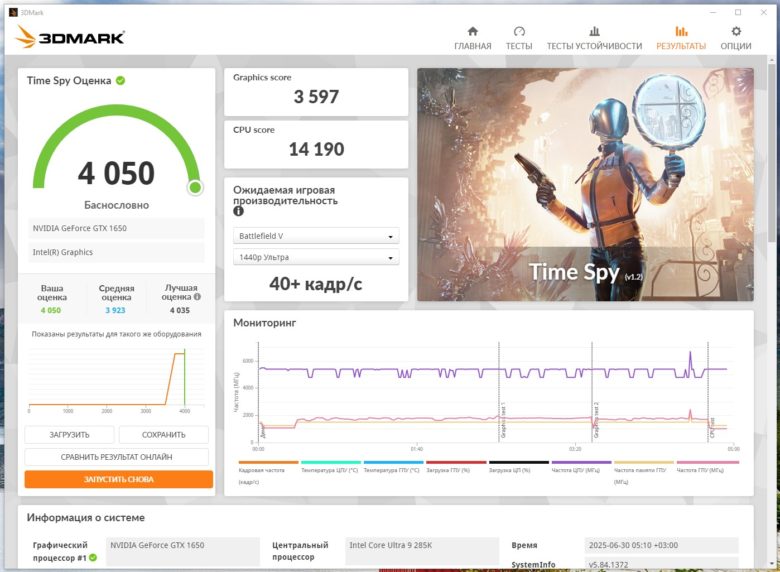Click the Graphics score value 3 597
The image size is (780, 572).
(316, 96)
